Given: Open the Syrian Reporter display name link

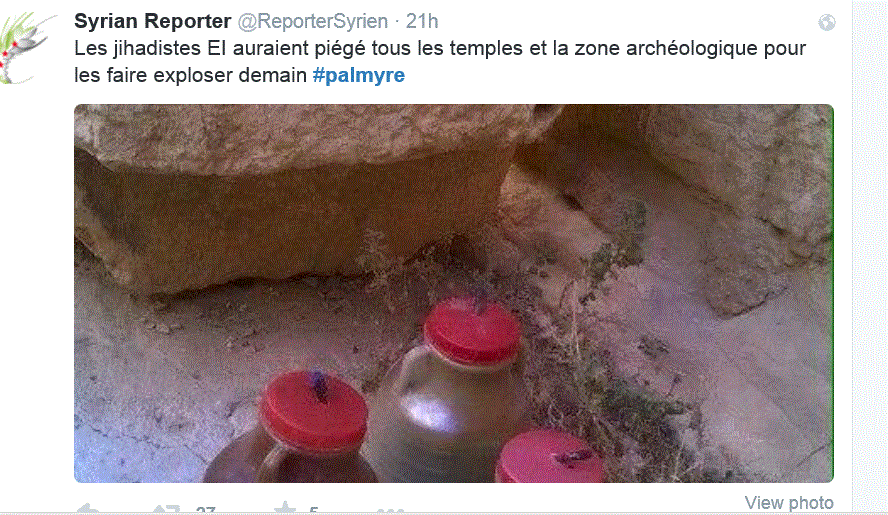Looking at the screenshot, I should [152, 21].
